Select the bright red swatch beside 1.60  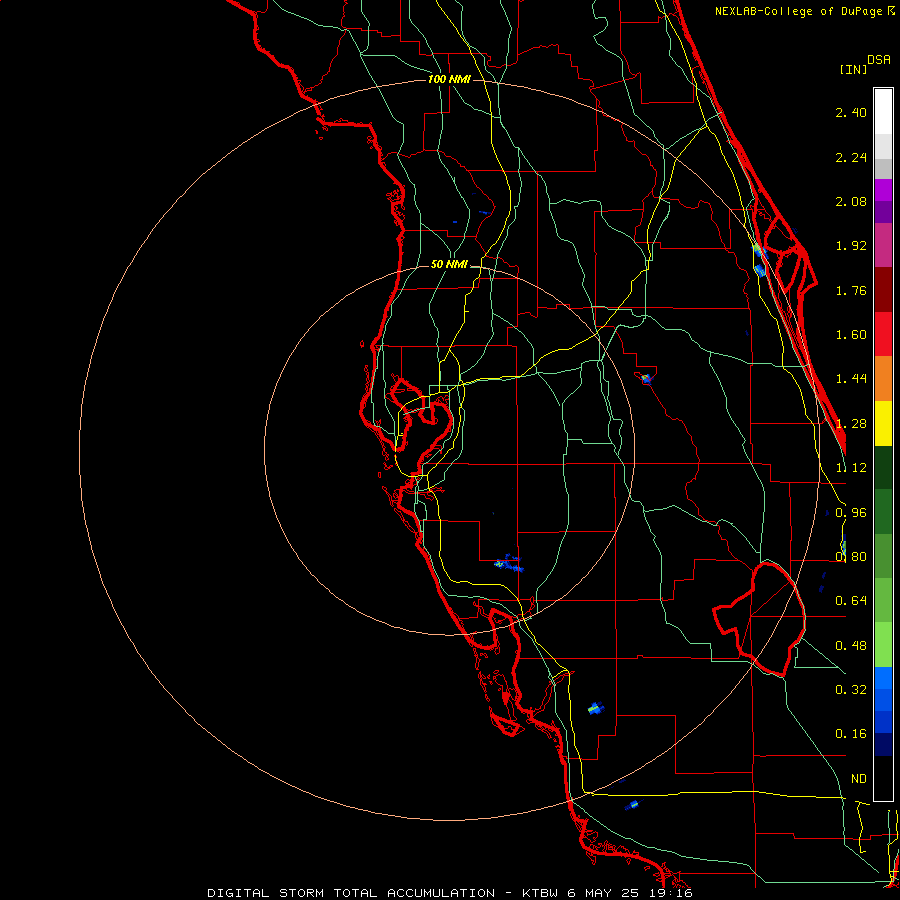coord(883,334)
